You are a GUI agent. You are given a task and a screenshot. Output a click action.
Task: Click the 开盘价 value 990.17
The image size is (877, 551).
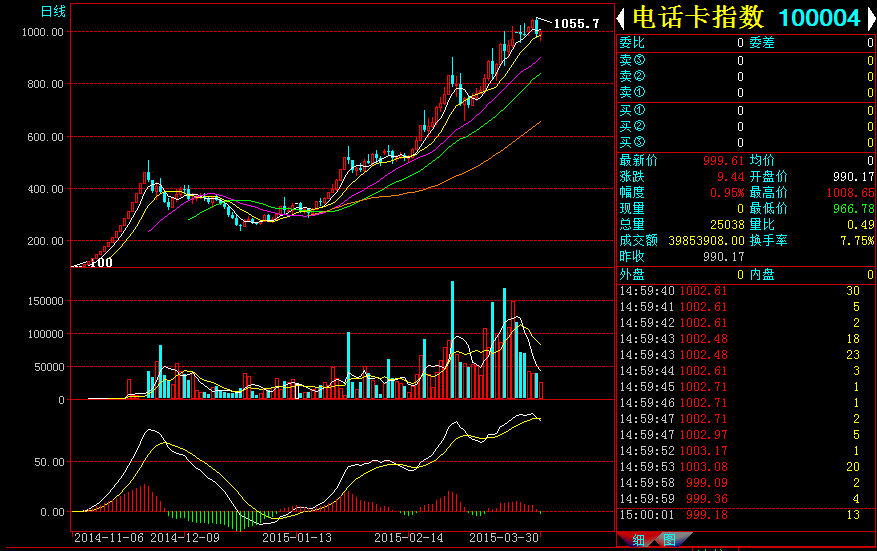click(853, 177)
